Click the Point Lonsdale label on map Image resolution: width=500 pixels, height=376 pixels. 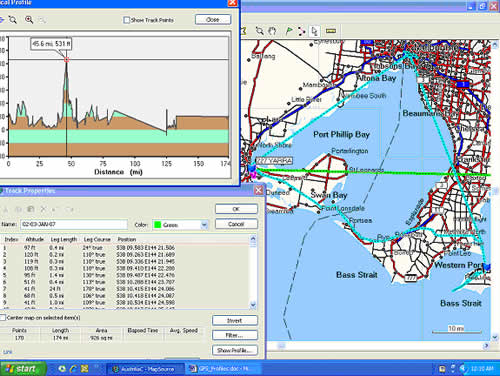[343, 208]
